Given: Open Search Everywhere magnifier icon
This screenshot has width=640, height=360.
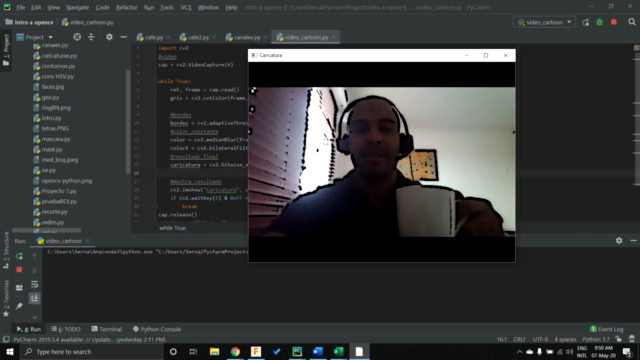Looking at the screenshot, I should [x=632, y=22].
